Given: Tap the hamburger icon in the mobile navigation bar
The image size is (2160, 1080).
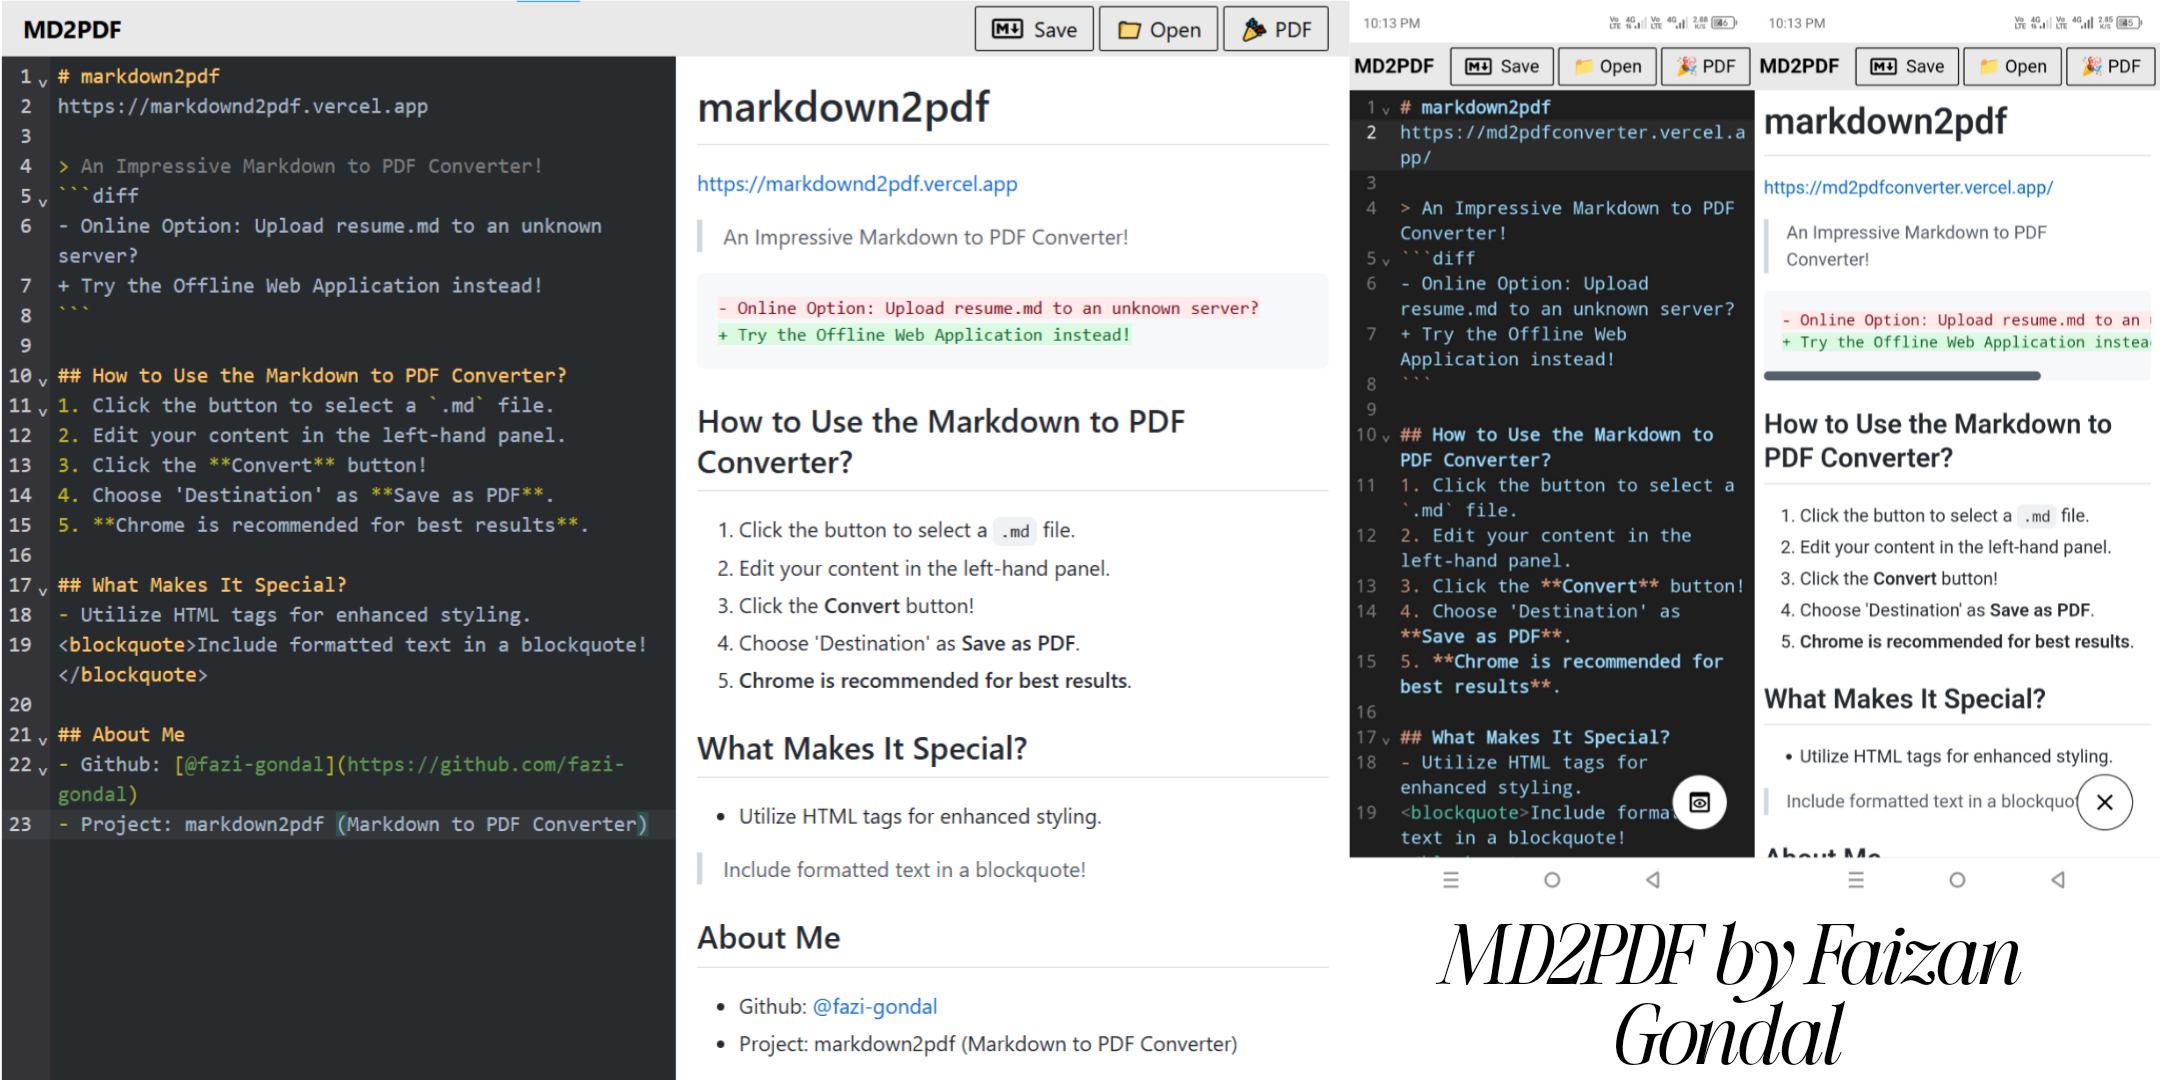Looking at the screenshot, I should click(1451, 880).
